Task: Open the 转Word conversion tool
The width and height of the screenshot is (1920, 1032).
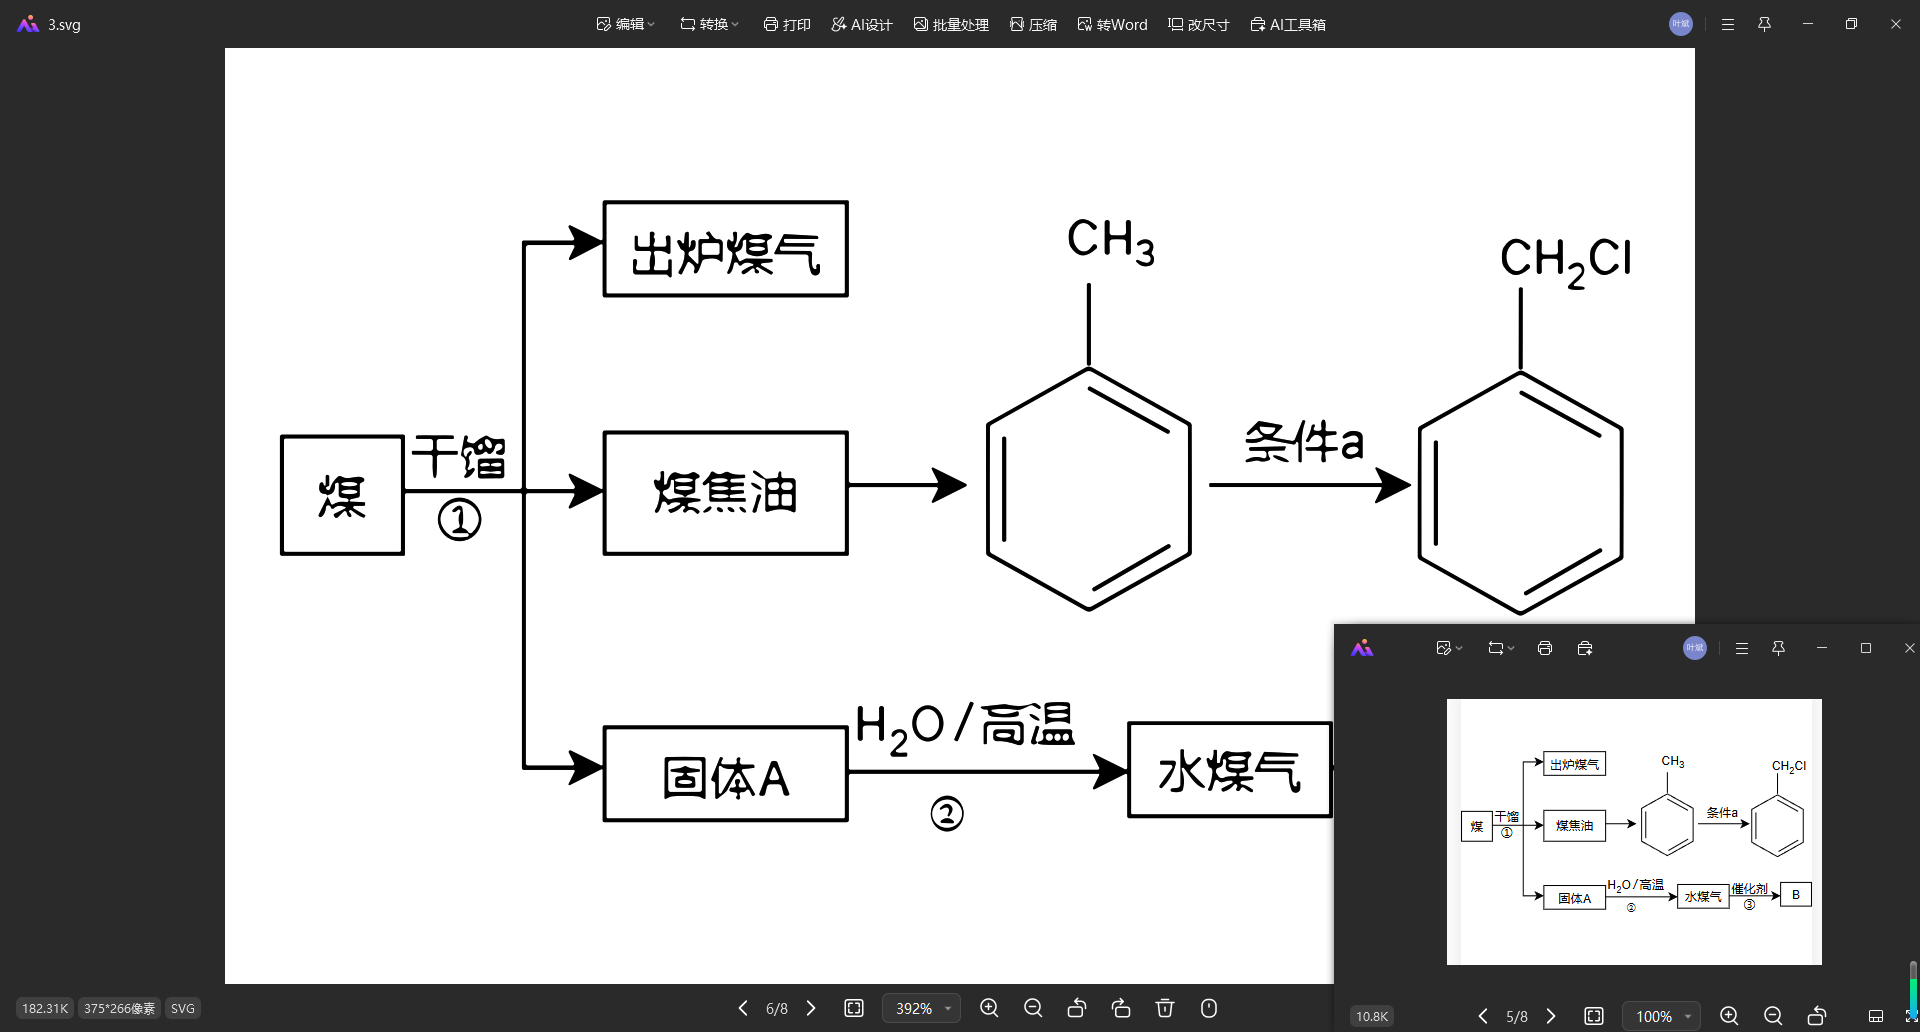Action: point(1111,24)
